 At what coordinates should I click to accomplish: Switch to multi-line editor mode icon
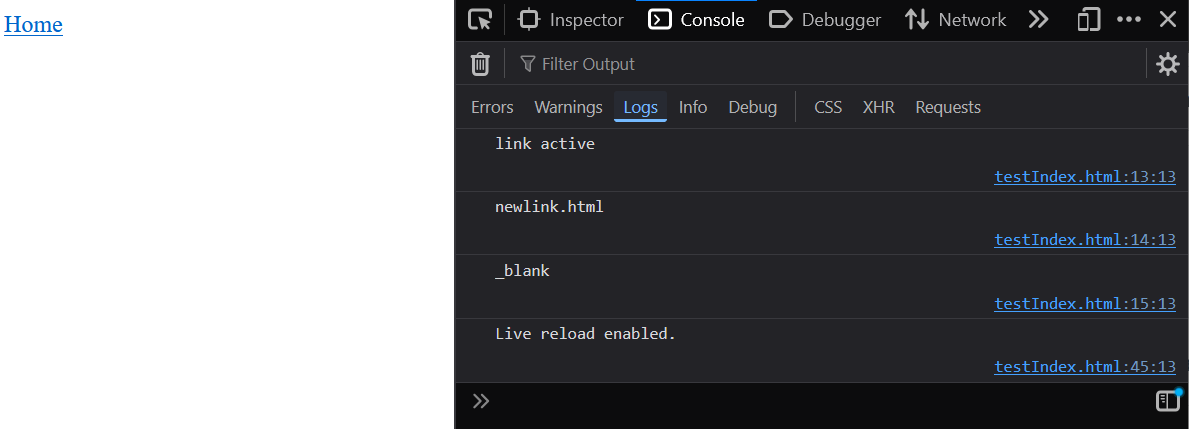coord(1168,401)
